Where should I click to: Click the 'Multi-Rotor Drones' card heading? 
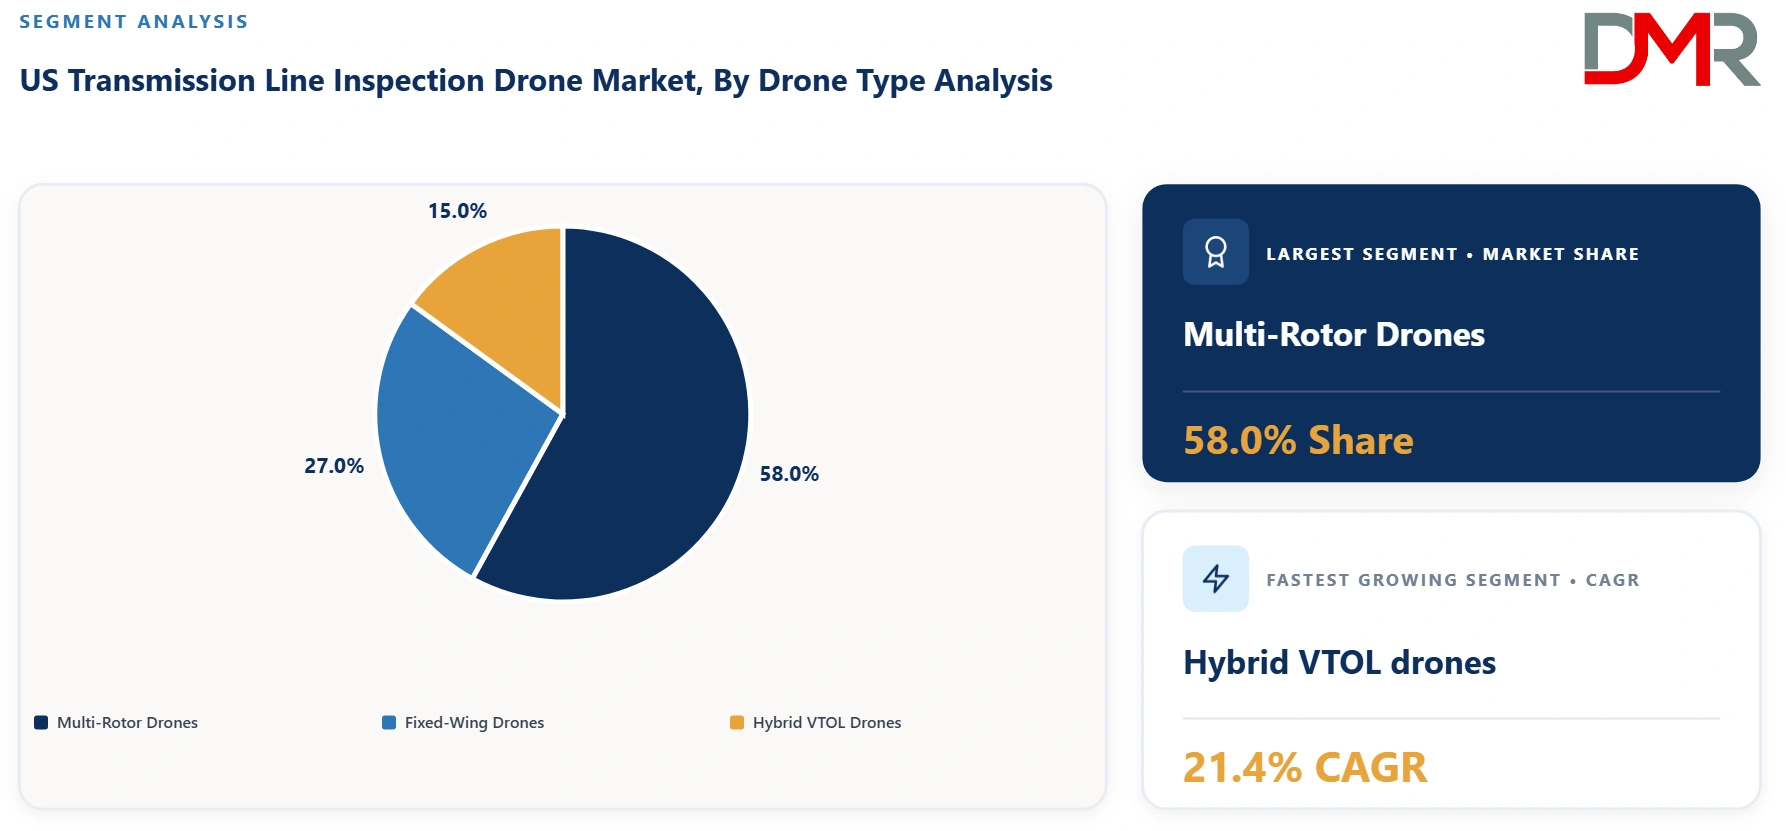click(x=1334, y=334)
